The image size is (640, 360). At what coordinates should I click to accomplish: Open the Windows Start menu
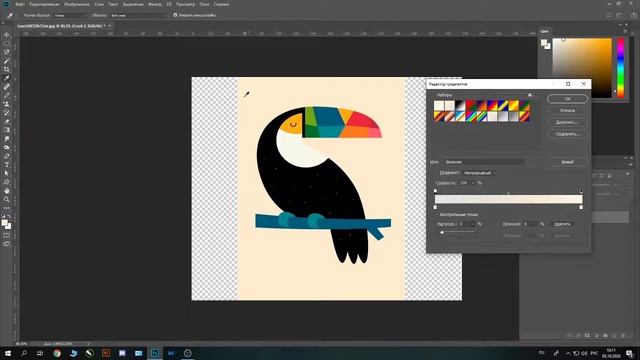point(7,353)
